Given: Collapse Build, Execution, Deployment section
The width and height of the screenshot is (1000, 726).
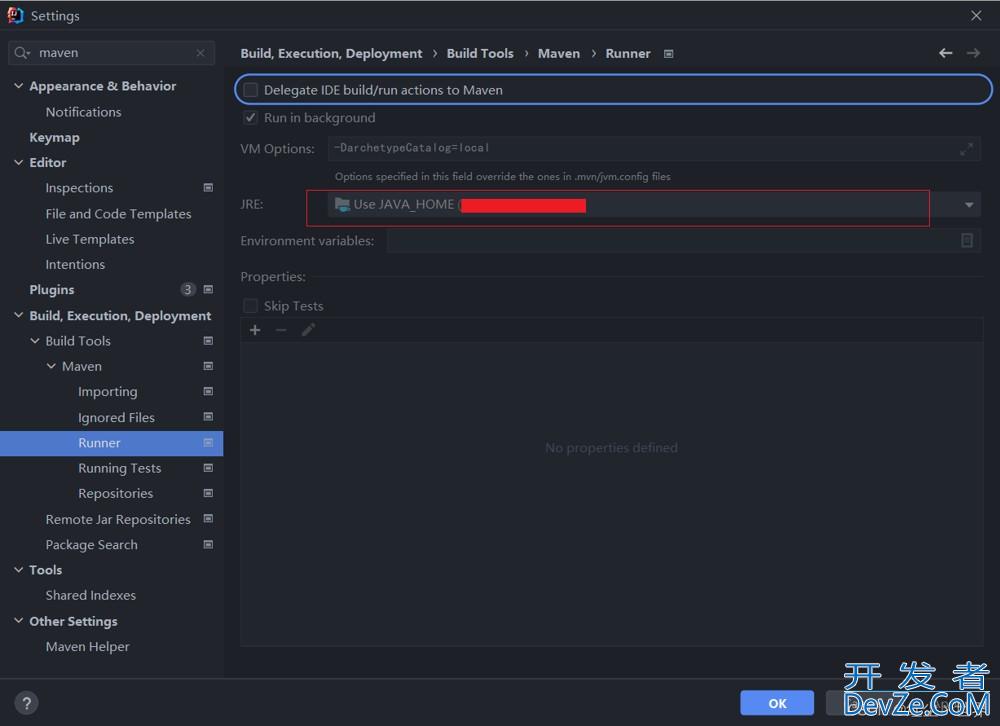Looking at the screenshot, I should pos(18,315).
